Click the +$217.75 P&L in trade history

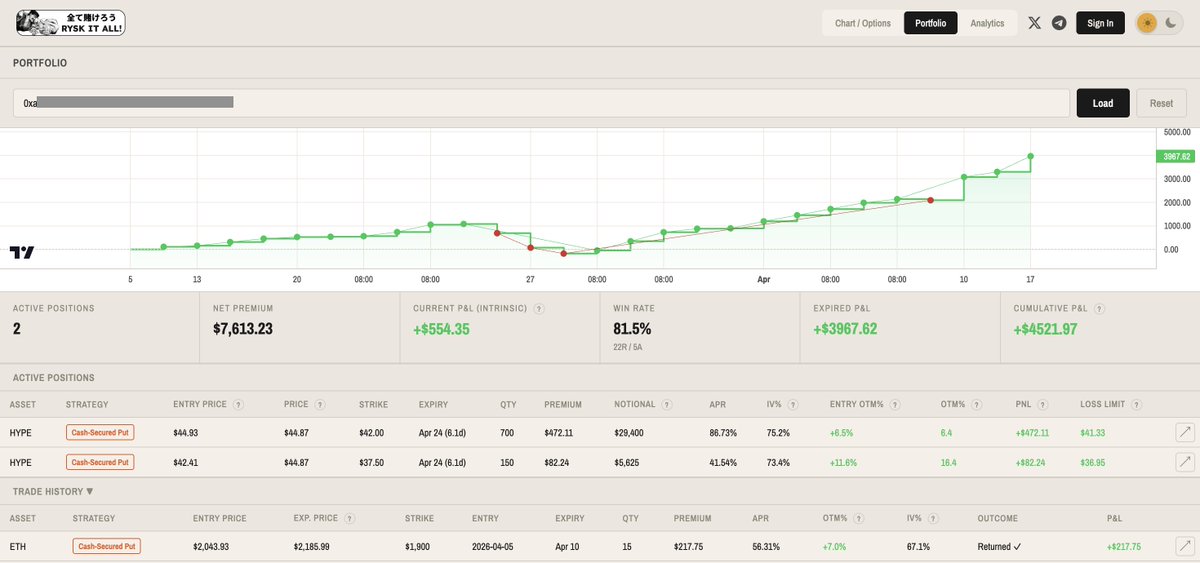point(1124,547)
